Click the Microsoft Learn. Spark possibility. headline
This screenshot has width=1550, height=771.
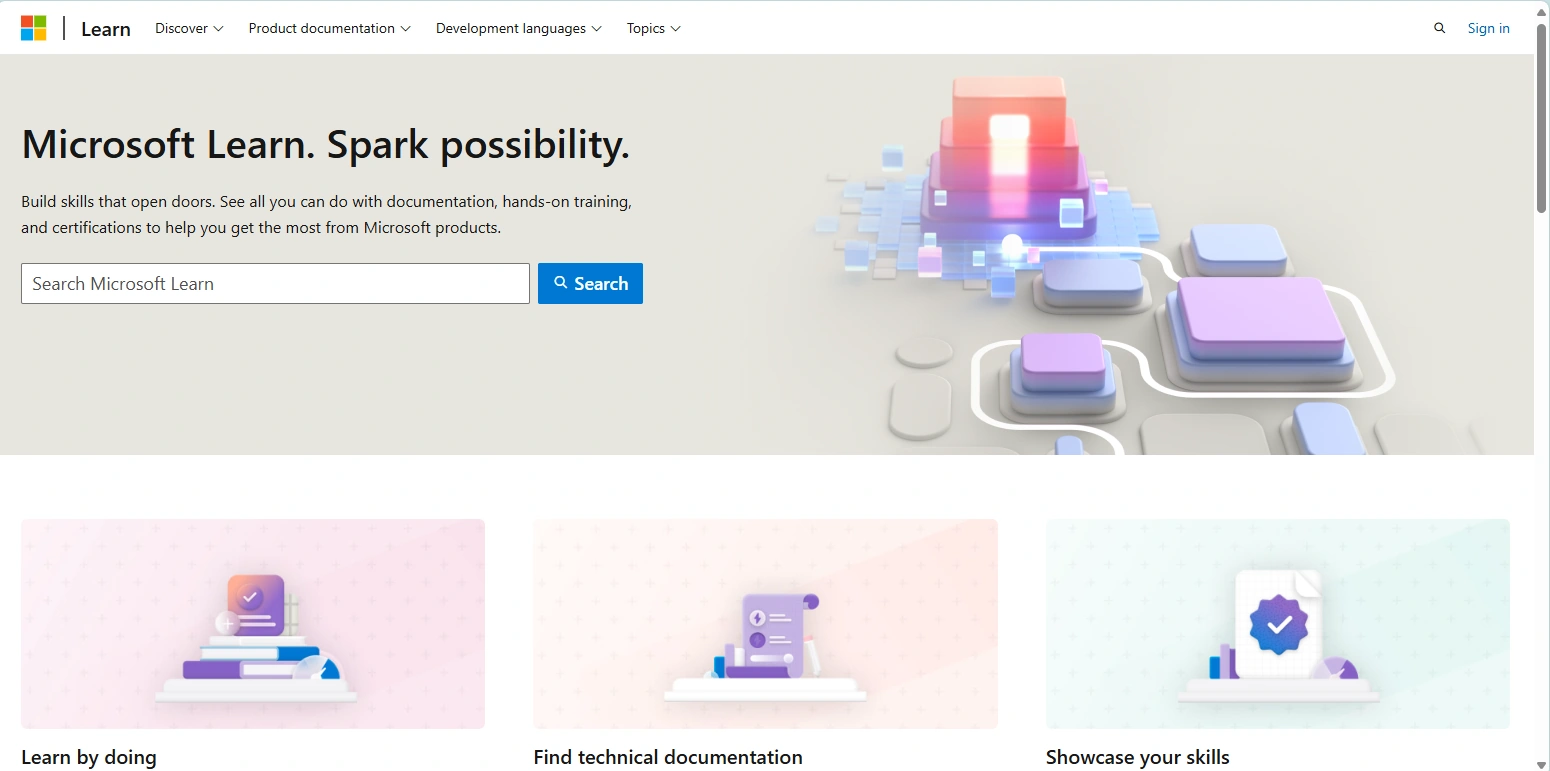326,145
